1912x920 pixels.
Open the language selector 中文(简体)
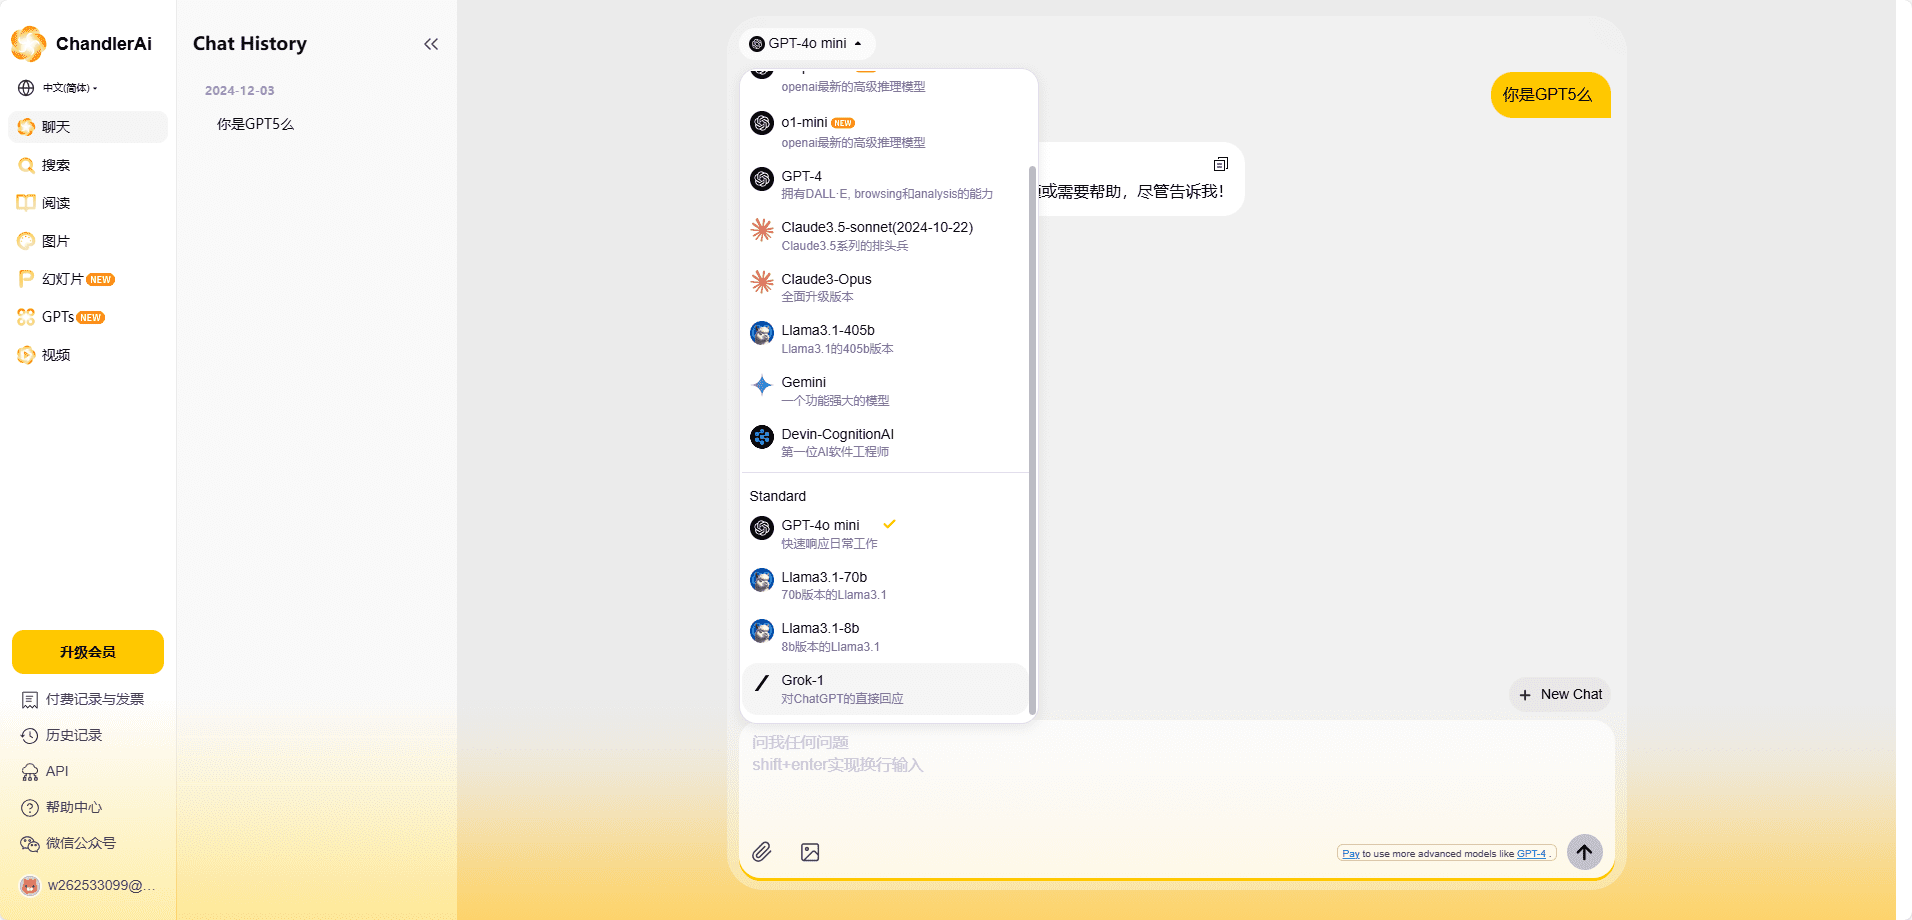(x=69, y=88)
